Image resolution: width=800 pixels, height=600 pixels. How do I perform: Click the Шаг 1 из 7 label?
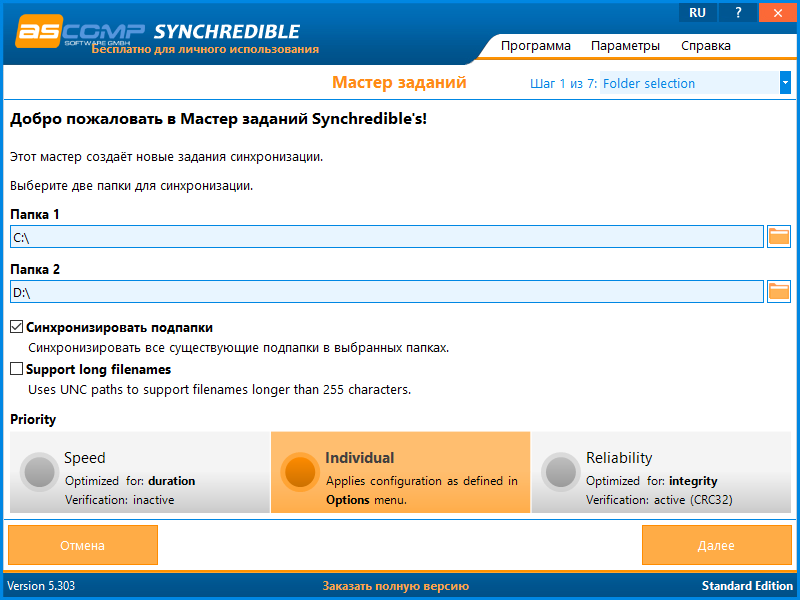pyautogui.click(x=563, y=83)
